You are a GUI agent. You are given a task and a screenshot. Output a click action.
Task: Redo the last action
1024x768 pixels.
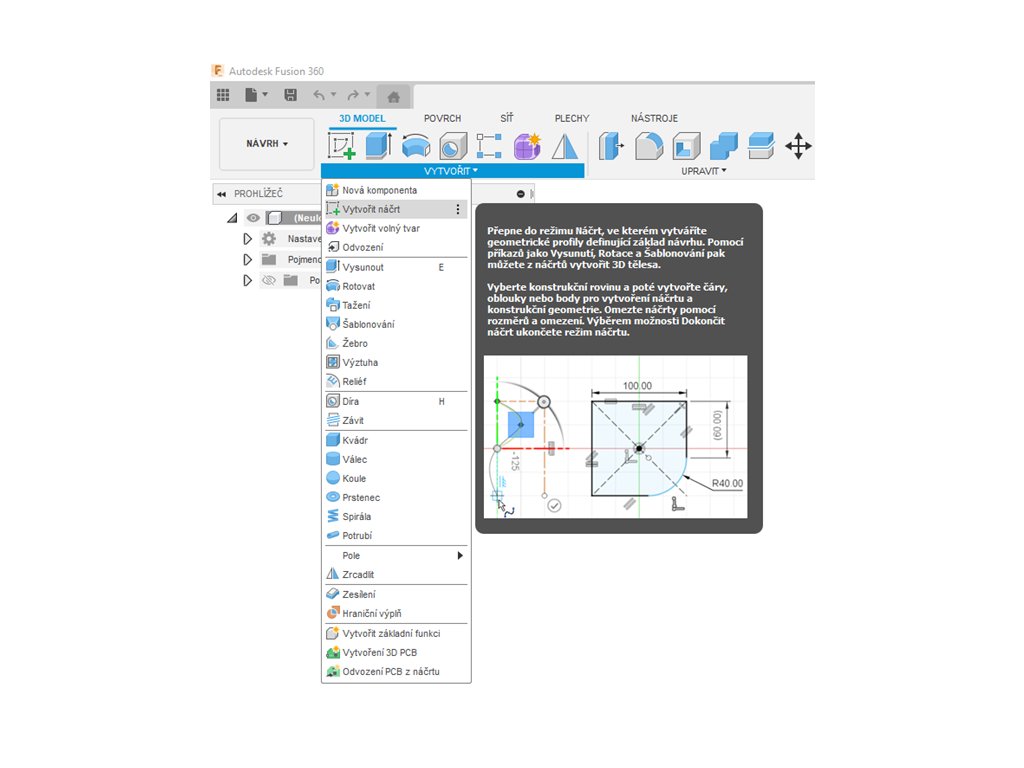(x=353, y=95)
